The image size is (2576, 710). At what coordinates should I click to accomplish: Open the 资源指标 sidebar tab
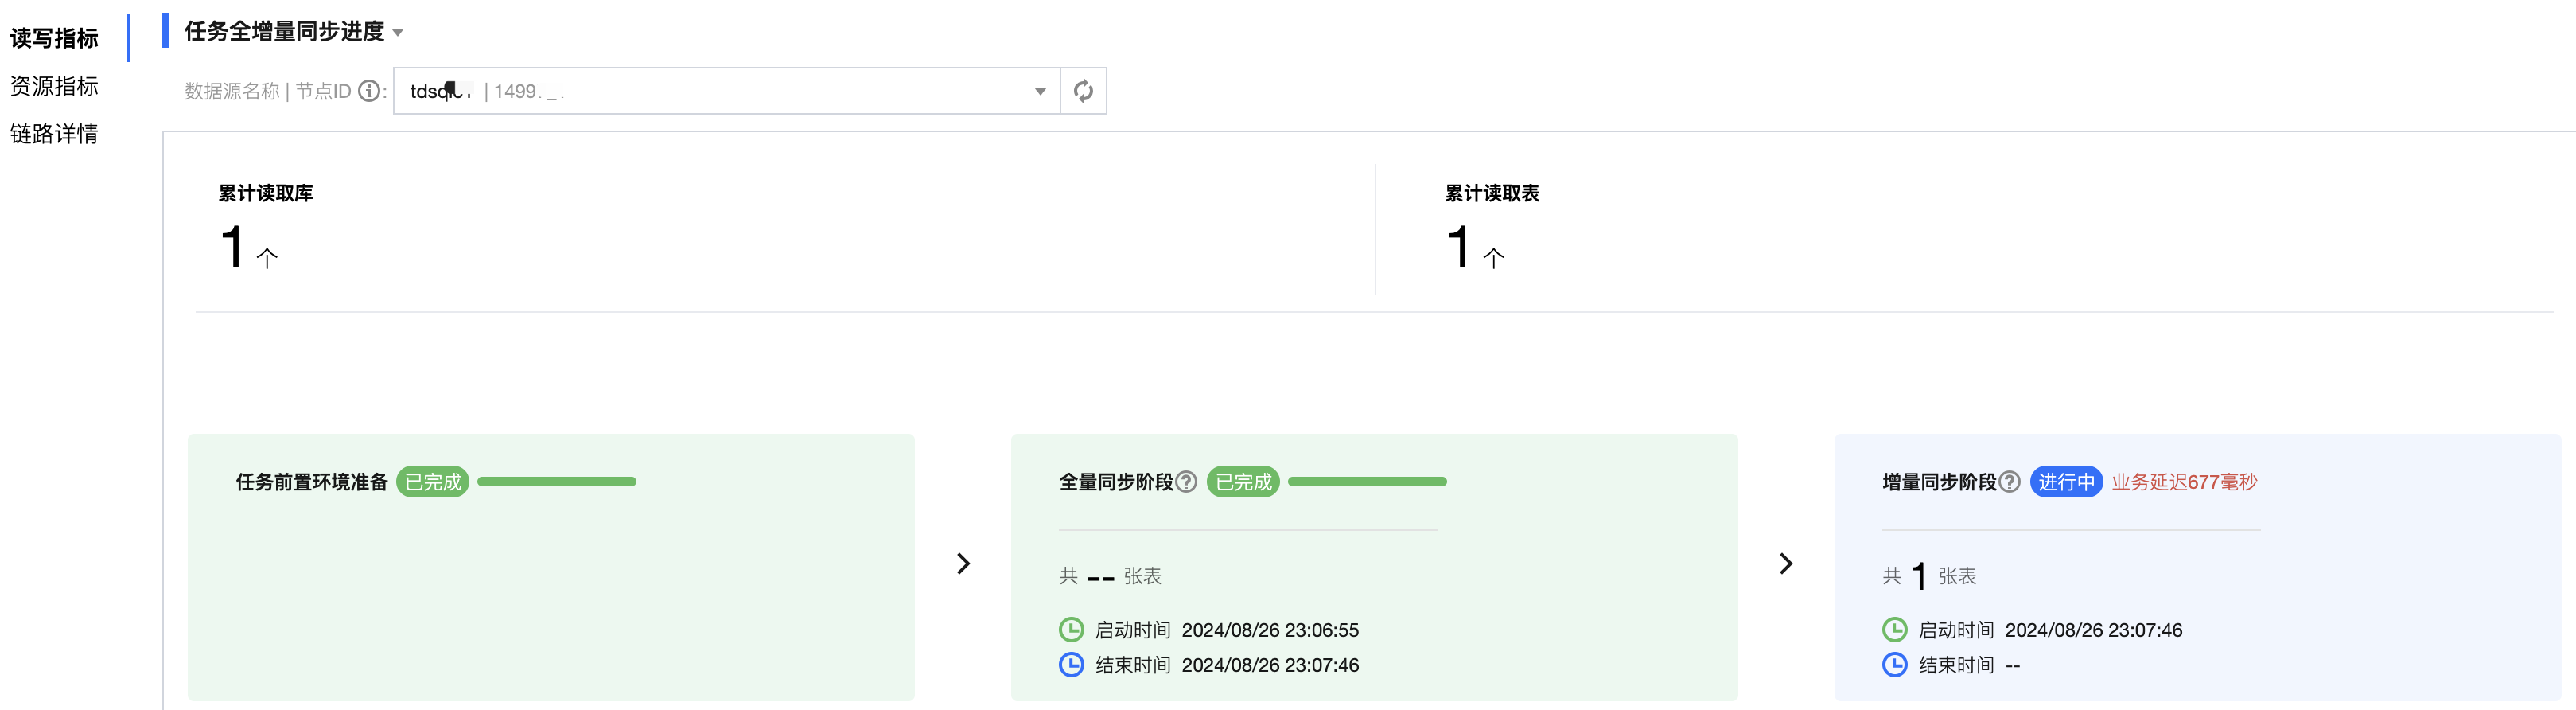54,86
